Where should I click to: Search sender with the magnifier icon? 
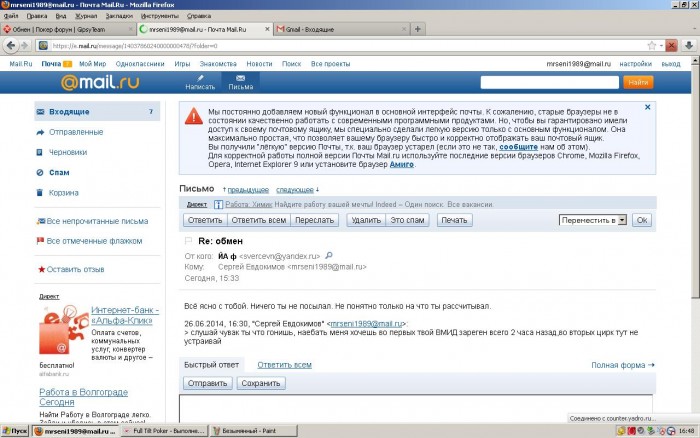coord(329,255)
